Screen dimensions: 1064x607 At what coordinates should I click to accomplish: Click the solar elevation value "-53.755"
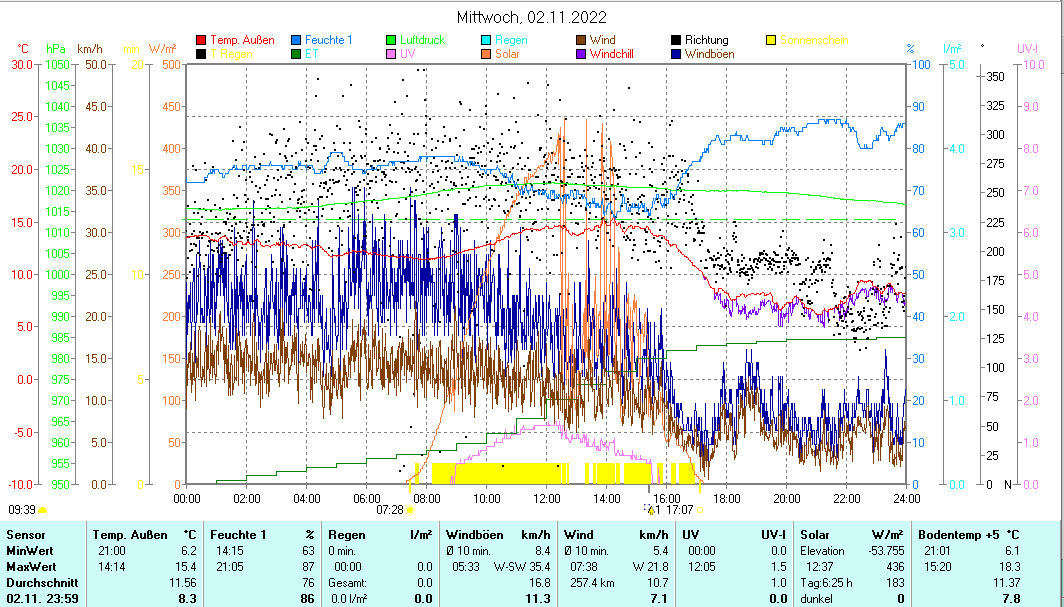(885, 551)
